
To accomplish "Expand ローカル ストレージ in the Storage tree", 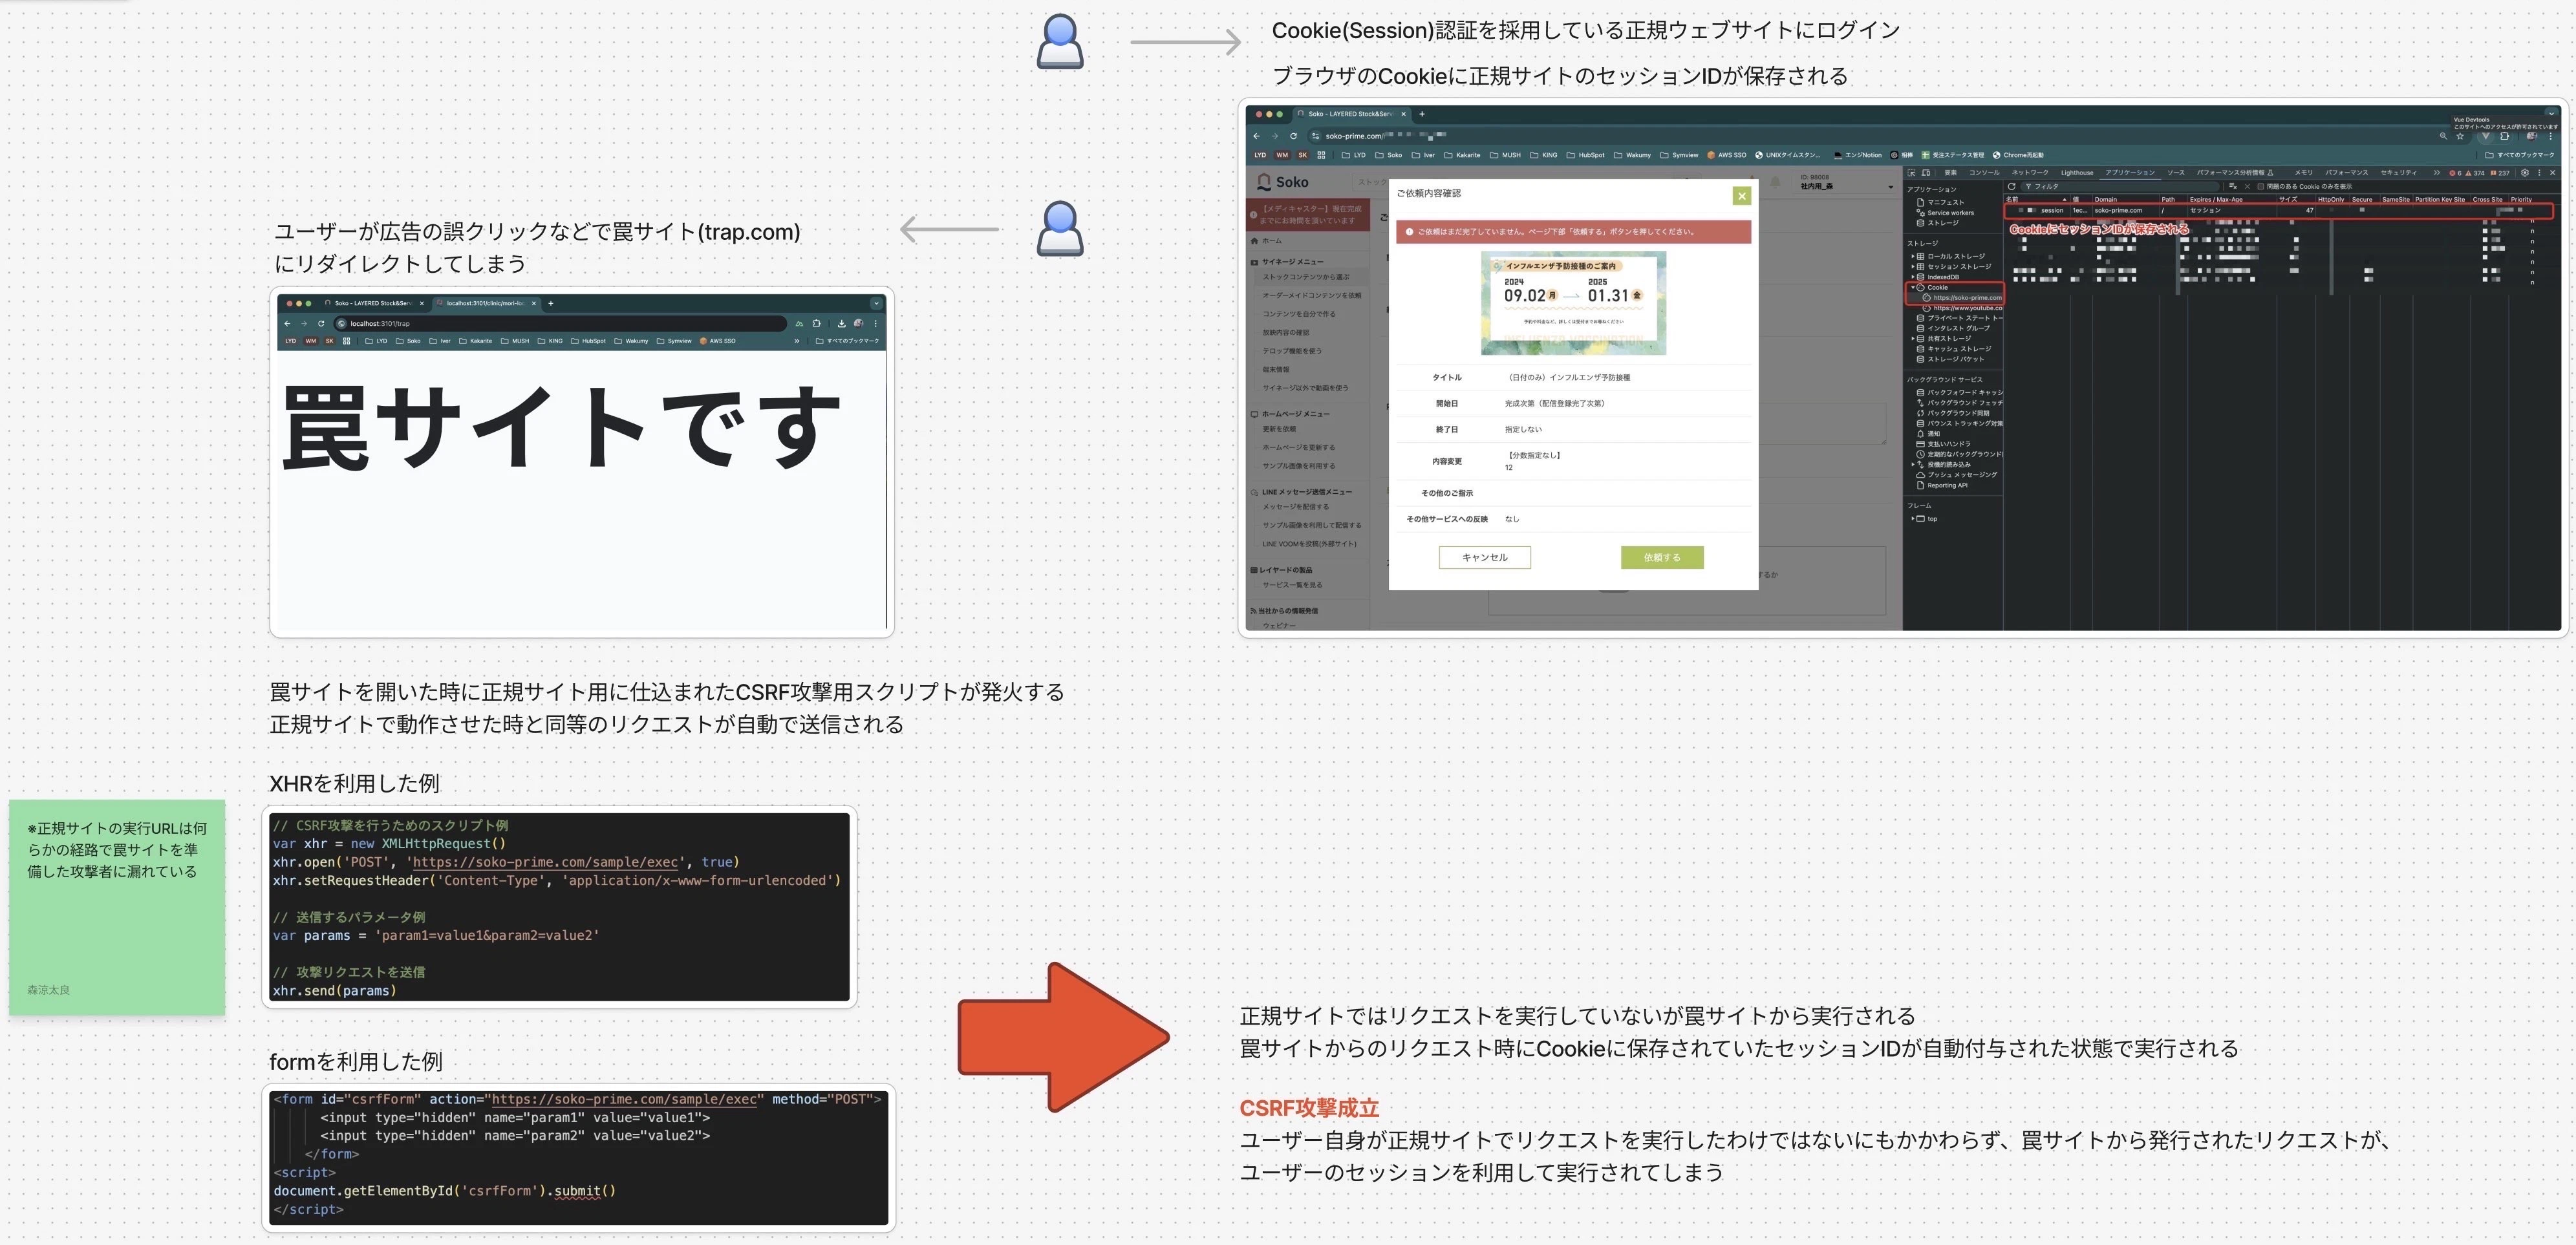I will (x=1913, y=256).
